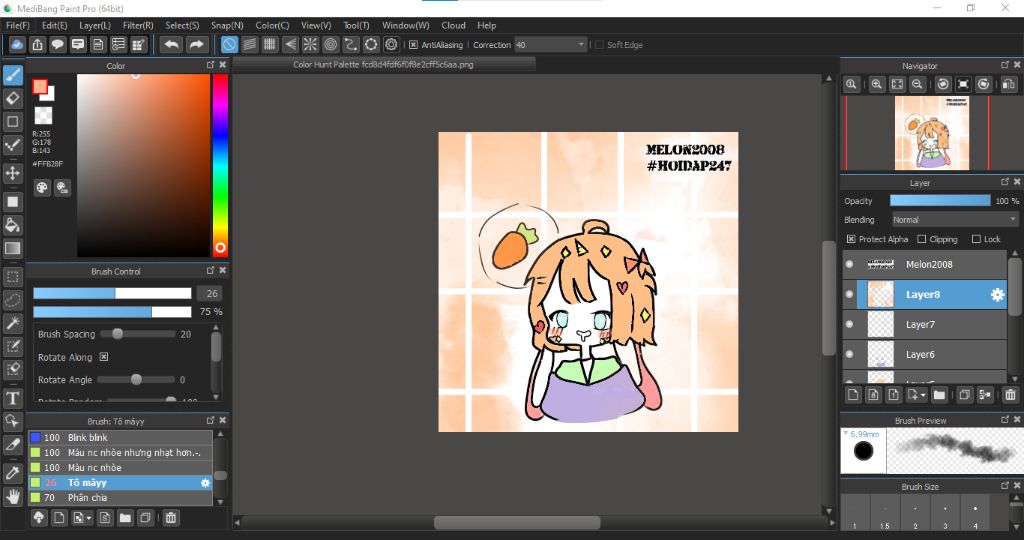Image resolution: width=1024 pixels, height=540 pixels.
Task: Click the Undo arrow
Action: click(x=172, y=44)
